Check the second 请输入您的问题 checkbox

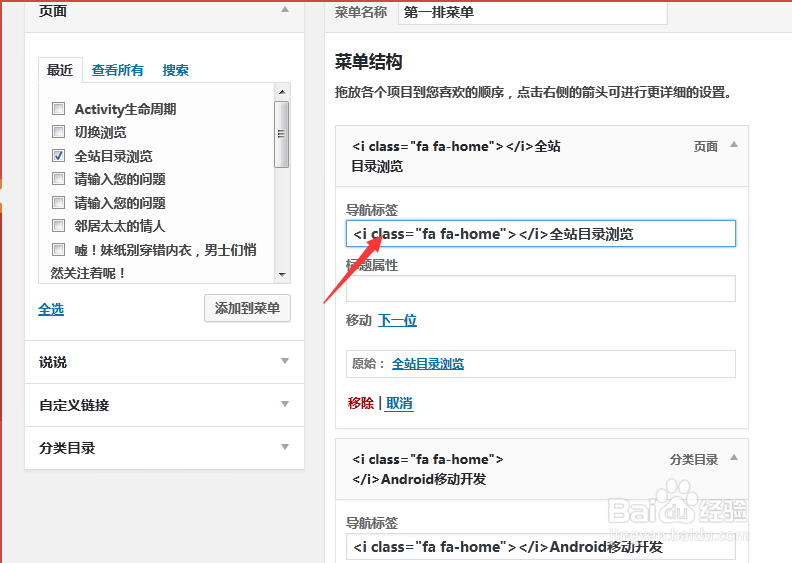click(59, 202)
